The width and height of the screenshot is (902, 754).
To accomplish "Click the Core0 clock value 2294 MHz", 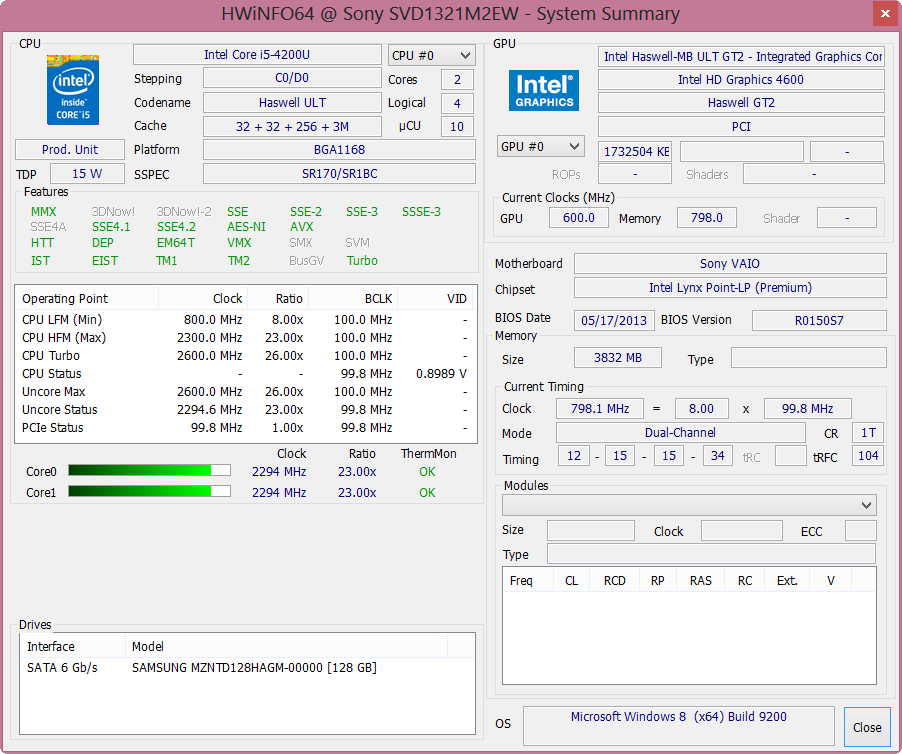I will click(279, 472).
